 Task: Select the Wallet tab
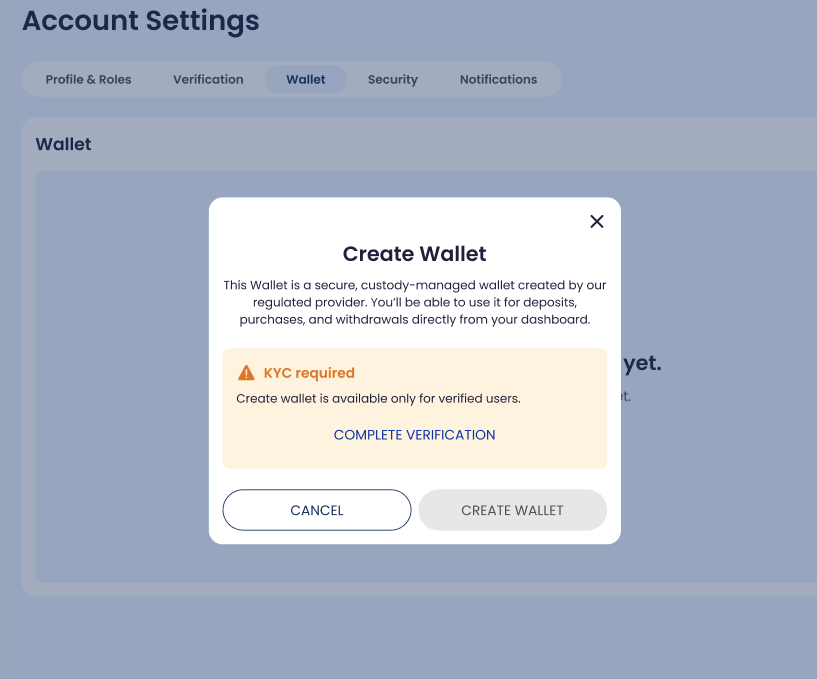tap(305, 80)
